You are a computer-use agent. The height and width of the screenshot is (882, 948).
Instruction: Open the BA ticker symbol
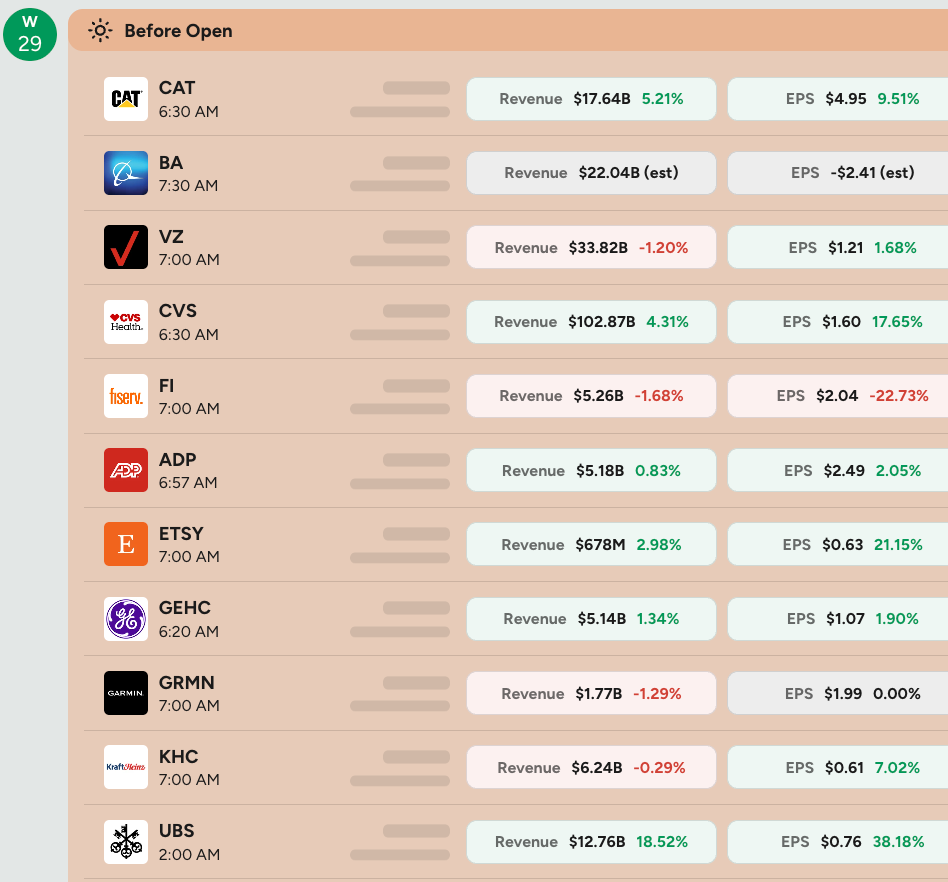tap(170, 163)
